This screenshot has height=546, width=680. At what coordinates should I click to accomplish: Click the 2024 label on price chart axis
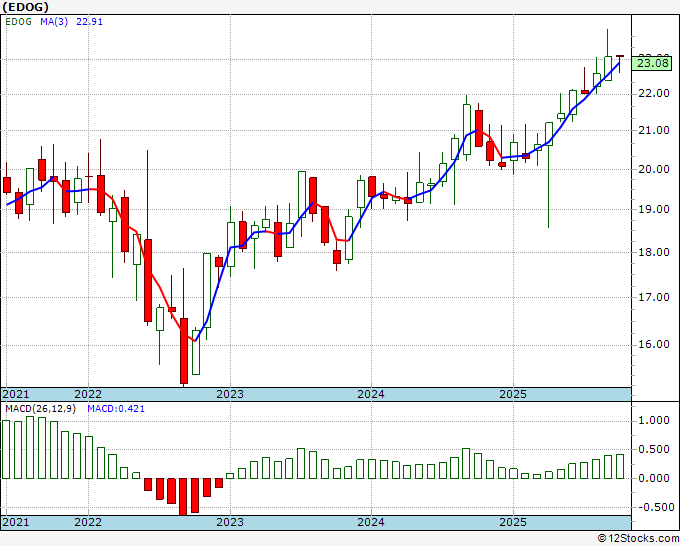[x=371, y=394]
